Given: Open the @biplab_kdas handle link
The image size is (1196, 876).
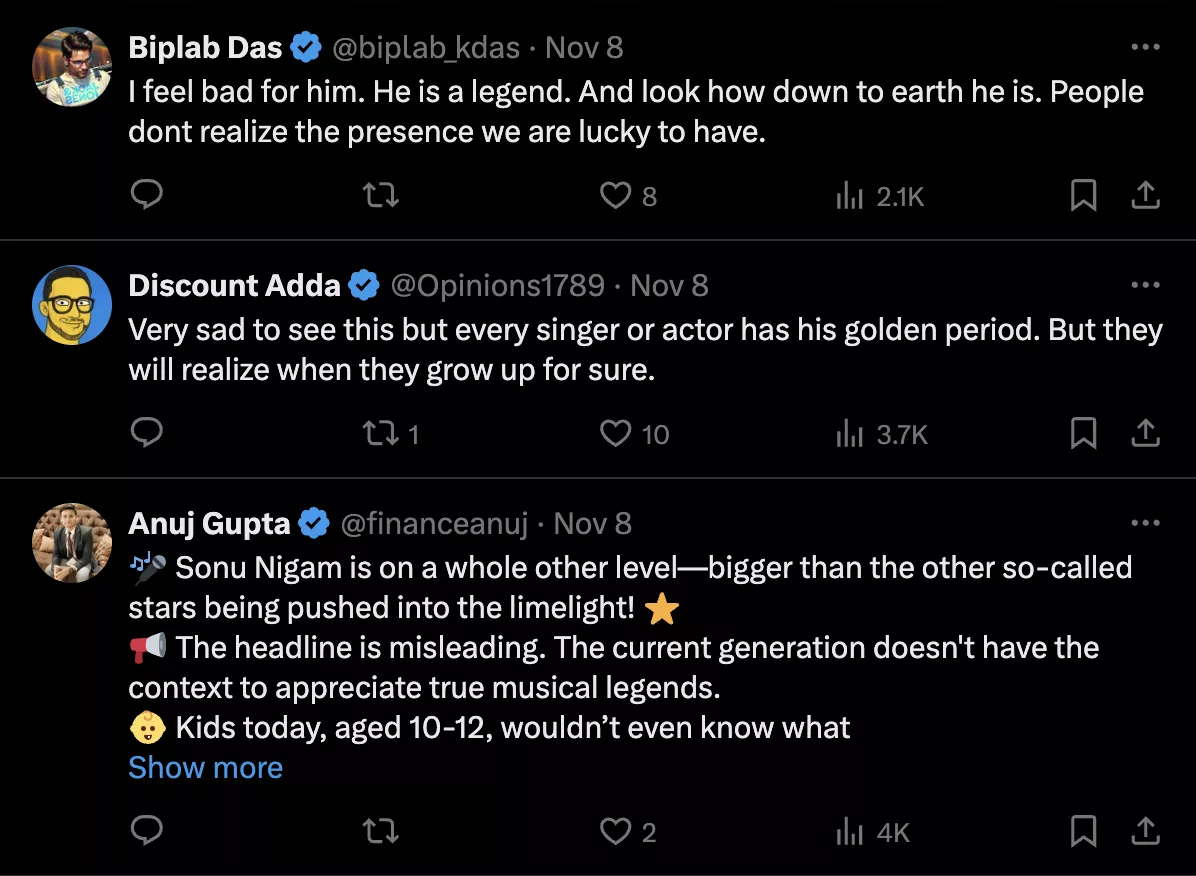Looking at the screenshot, I should click(x=425, y=47).
